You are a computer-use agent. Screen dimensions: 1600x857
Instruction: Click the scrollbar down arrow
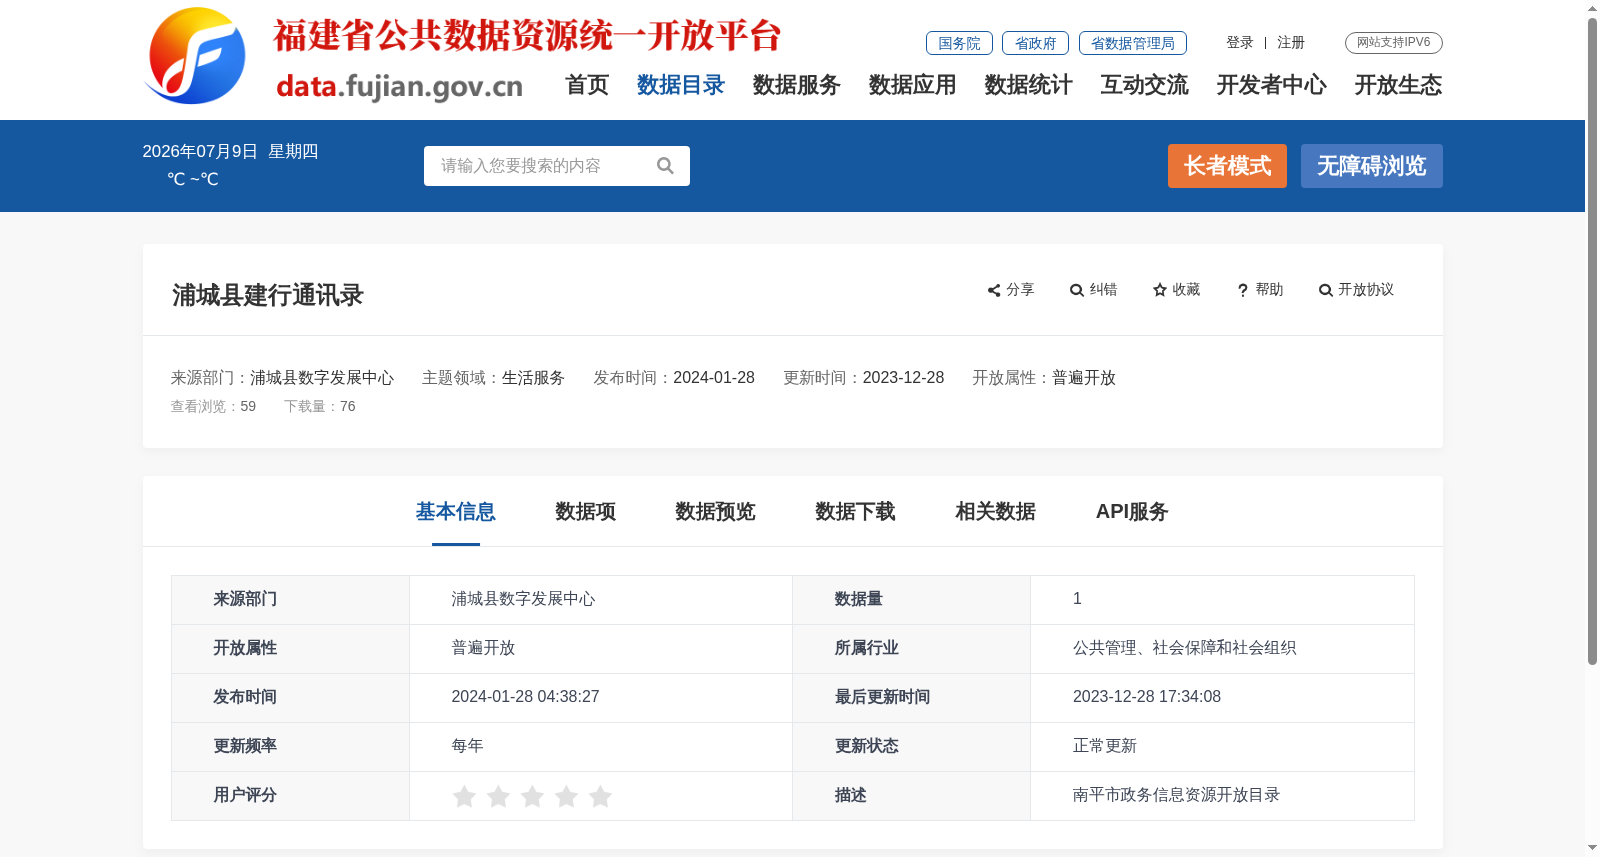1592,848
